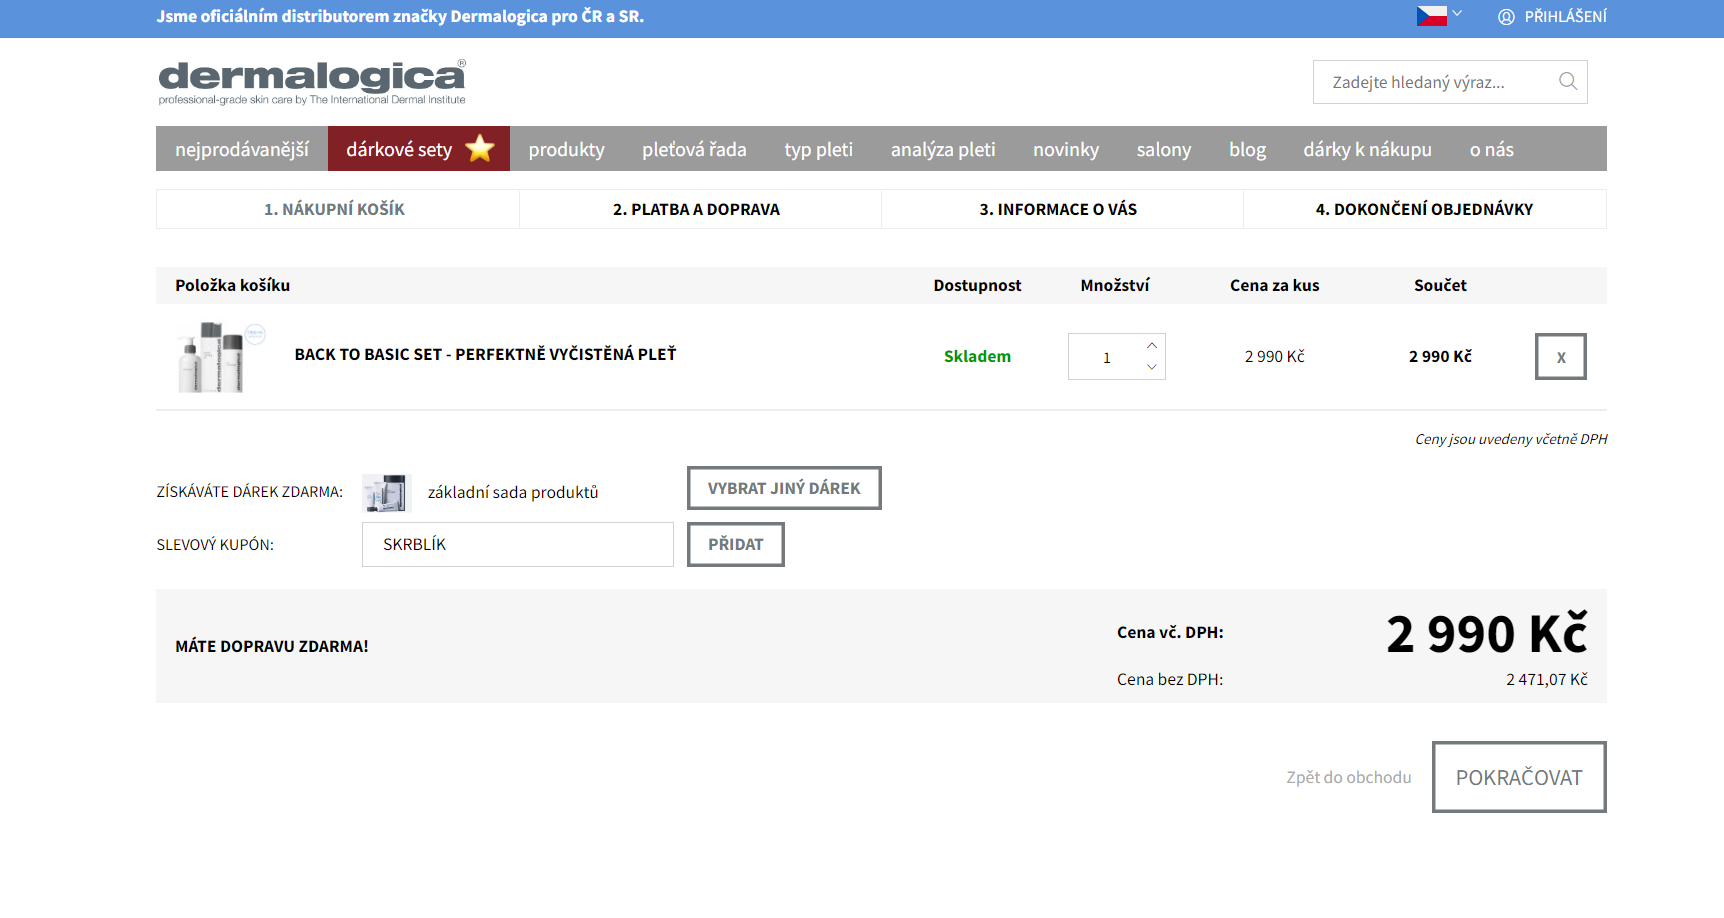
Task: Click the magnifier search icon
Action: (1567, 82)
